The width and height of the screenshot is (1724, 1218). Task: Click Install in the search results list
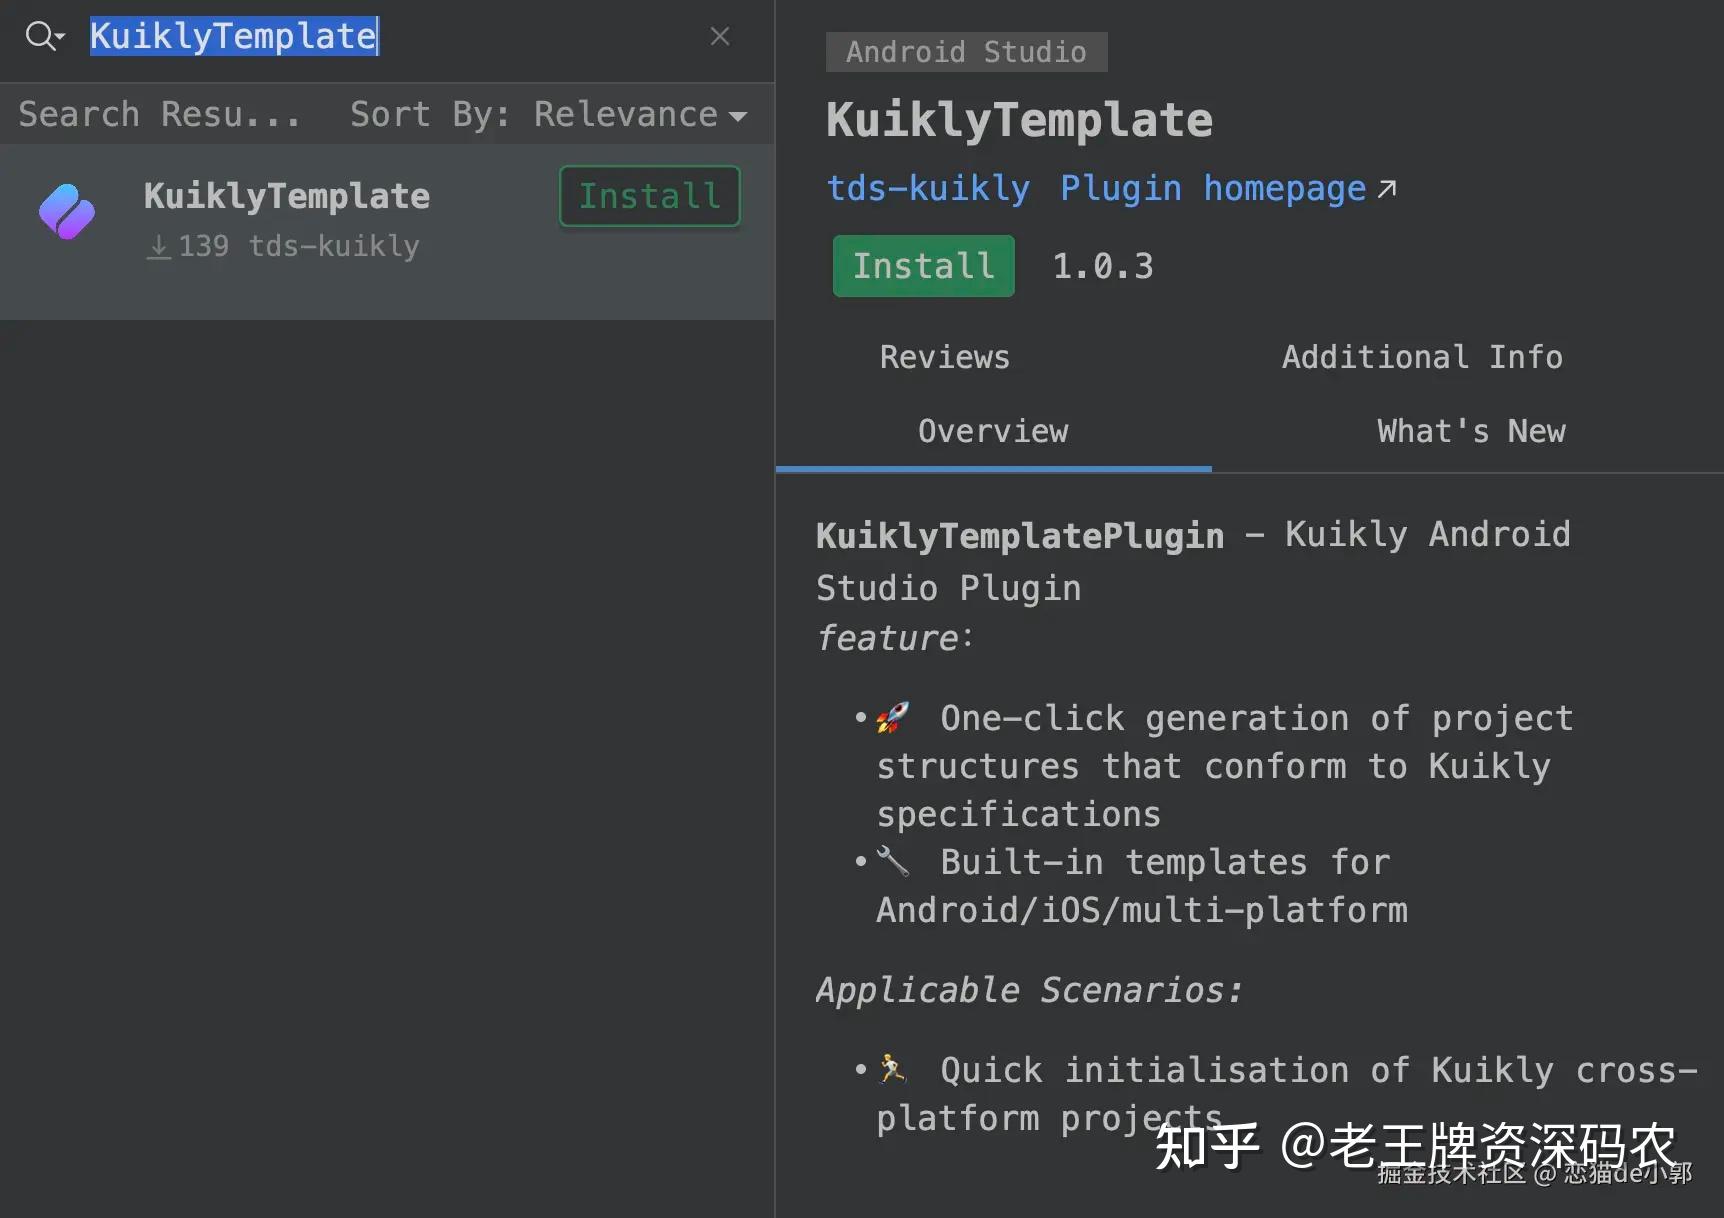point(648,196)
